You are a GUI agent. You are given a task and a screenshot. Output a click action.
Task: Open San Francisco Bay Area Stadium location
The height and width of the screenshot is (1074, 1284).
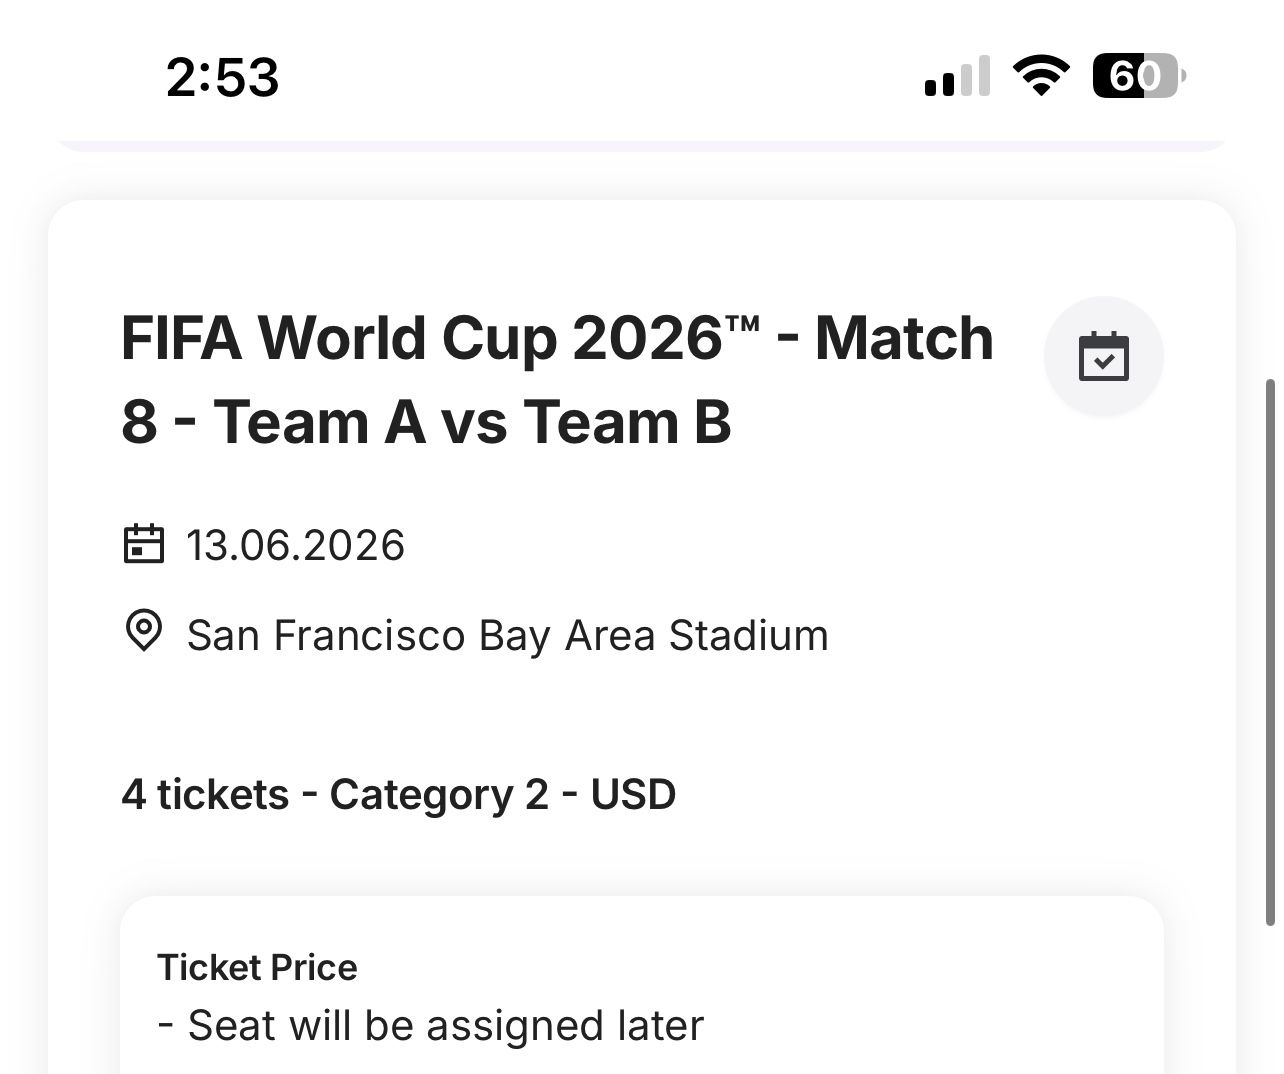click(506, 634)
